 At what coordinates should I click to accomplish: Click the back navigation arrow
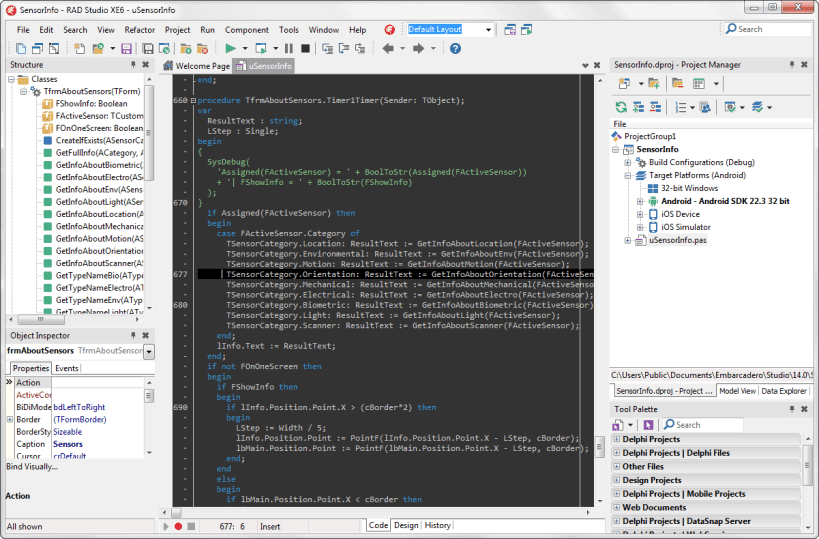[388, 49]
